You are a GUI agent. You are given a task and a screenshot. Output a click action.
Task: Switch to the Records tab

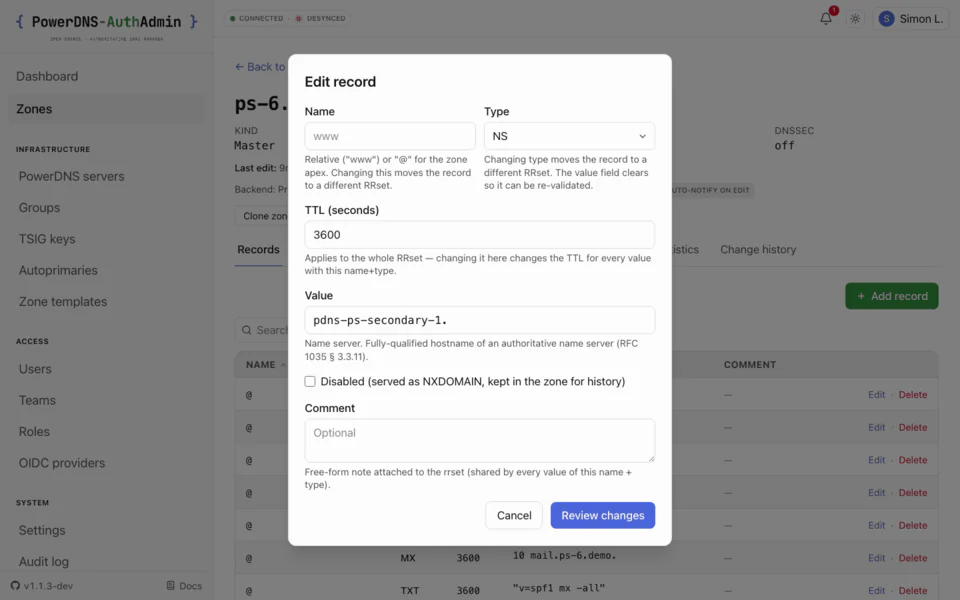click(258, 249)
